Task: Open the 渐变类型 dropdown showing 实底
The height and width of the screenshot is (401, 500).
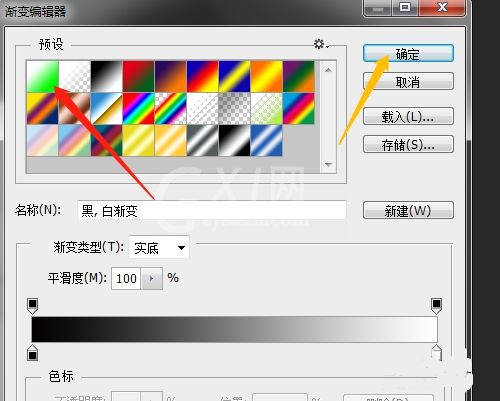Action: (159, 247)
